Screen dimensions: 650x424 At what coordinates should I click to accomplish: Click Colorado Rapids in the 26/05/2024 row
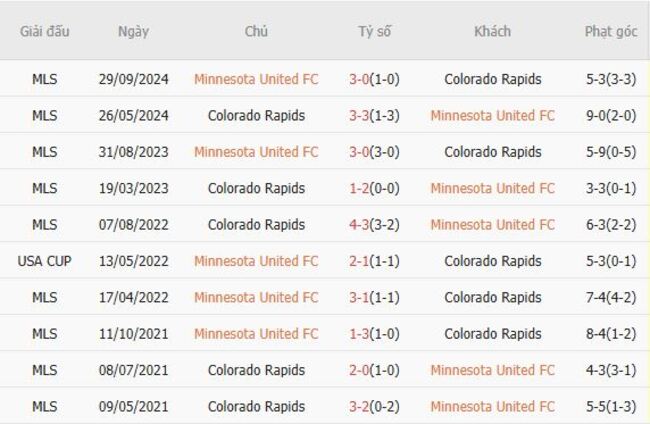point(256,115)
